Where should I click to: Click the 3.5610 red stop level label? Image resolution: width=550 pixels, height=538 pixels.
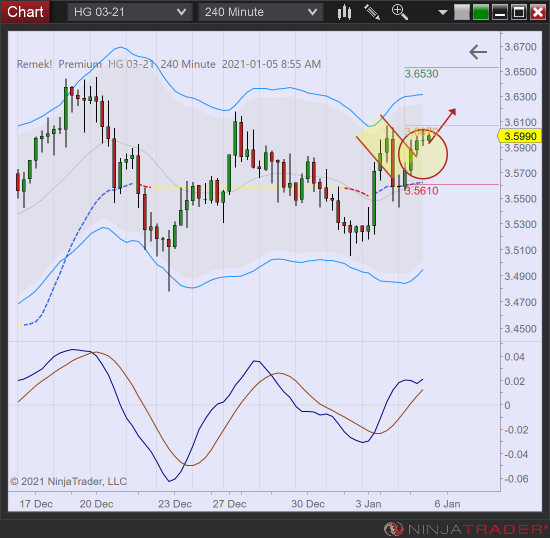[421, 191]
